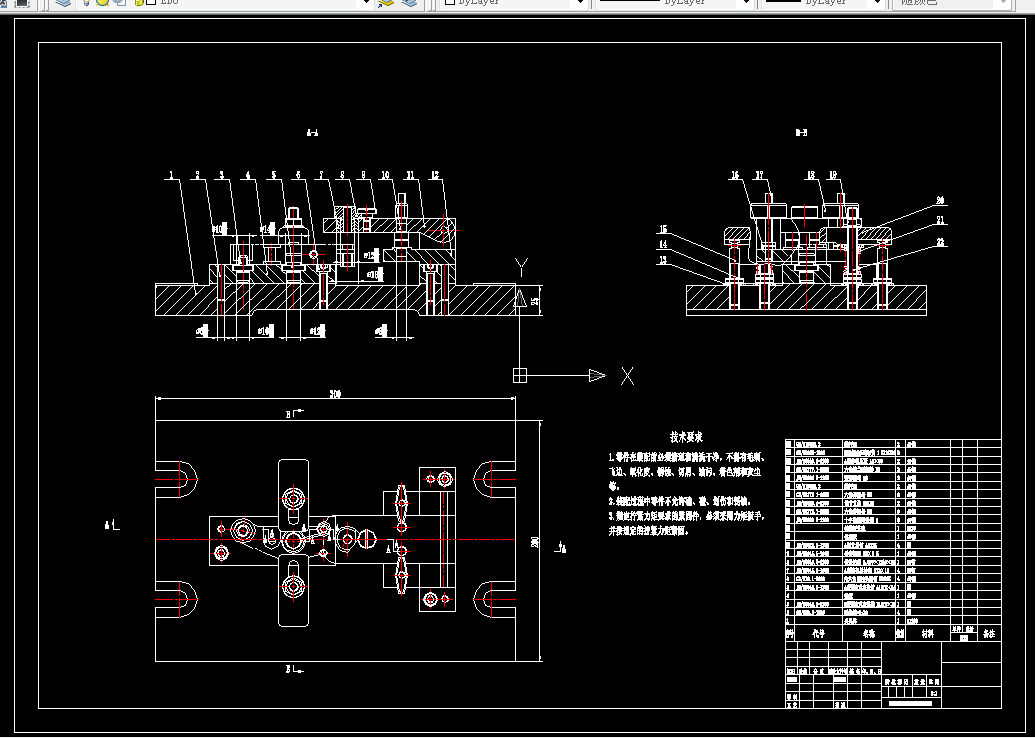Open the color control ByLayer dropdown

pyautogui.click(x=581, y=3)
